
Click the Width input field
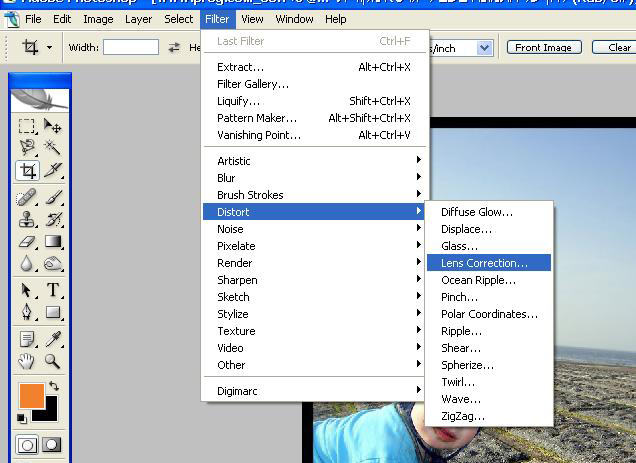131,47
